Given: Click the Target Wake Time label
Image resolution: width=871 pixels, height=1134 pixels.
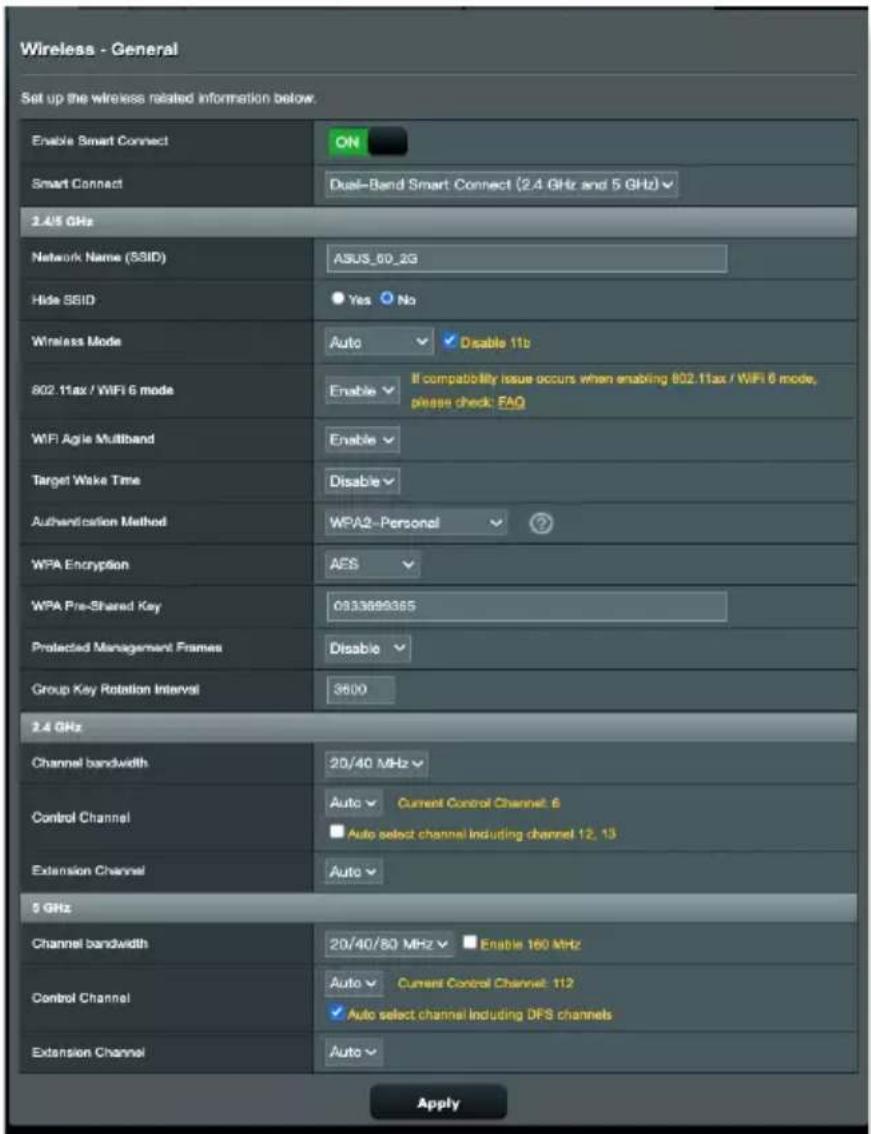Looking at the screenshot, I should pyautogui.click(x=86, y=480).
